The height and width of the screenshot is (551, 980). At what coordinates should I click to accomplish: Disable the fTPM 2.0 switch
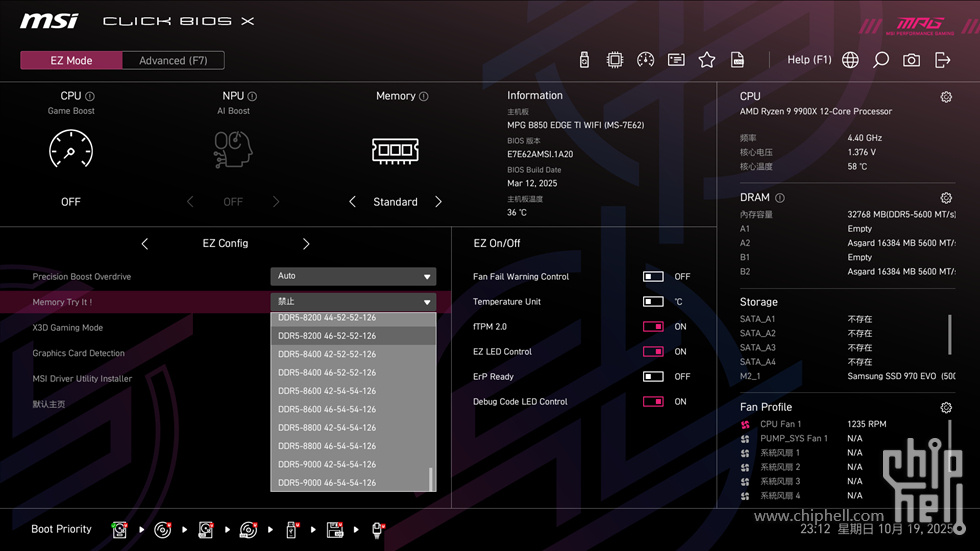[653, 327]
